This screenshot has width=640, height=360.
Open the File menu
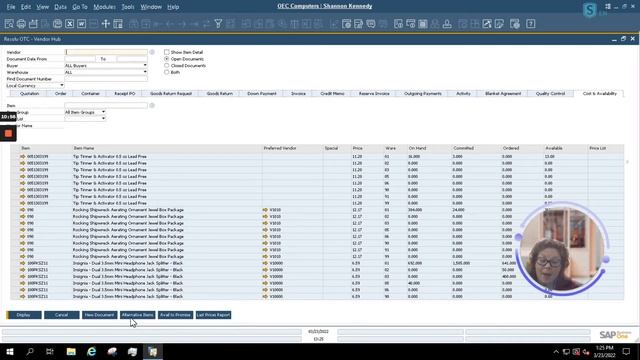tap(11, 7)
